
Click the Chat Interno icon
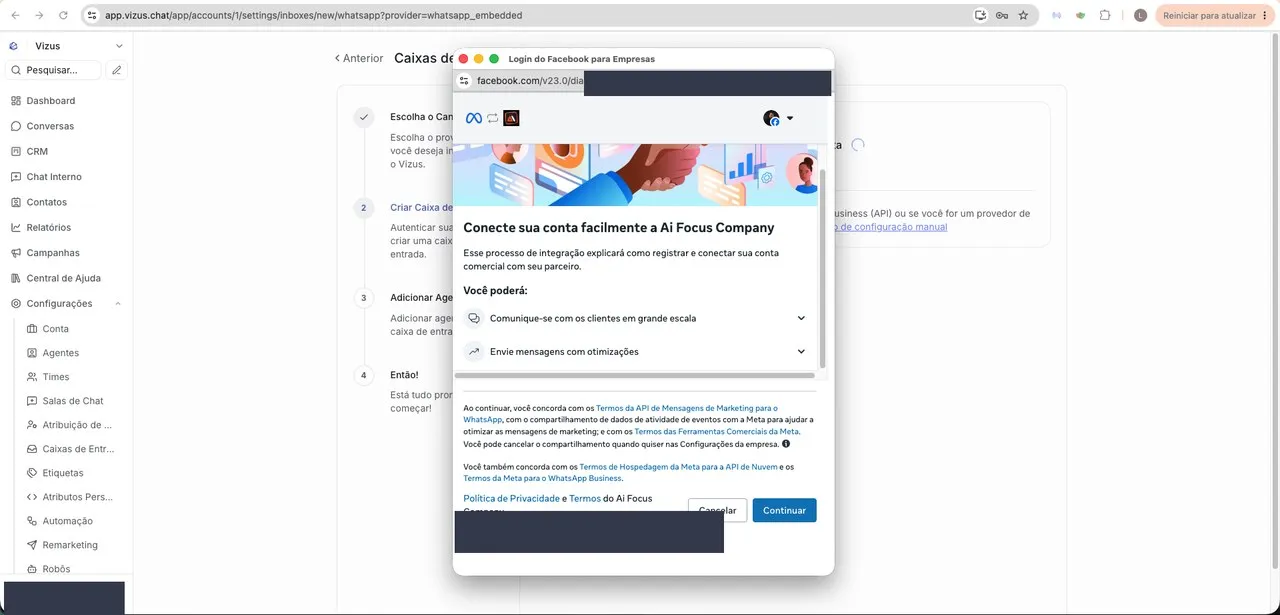pos(16,177)
